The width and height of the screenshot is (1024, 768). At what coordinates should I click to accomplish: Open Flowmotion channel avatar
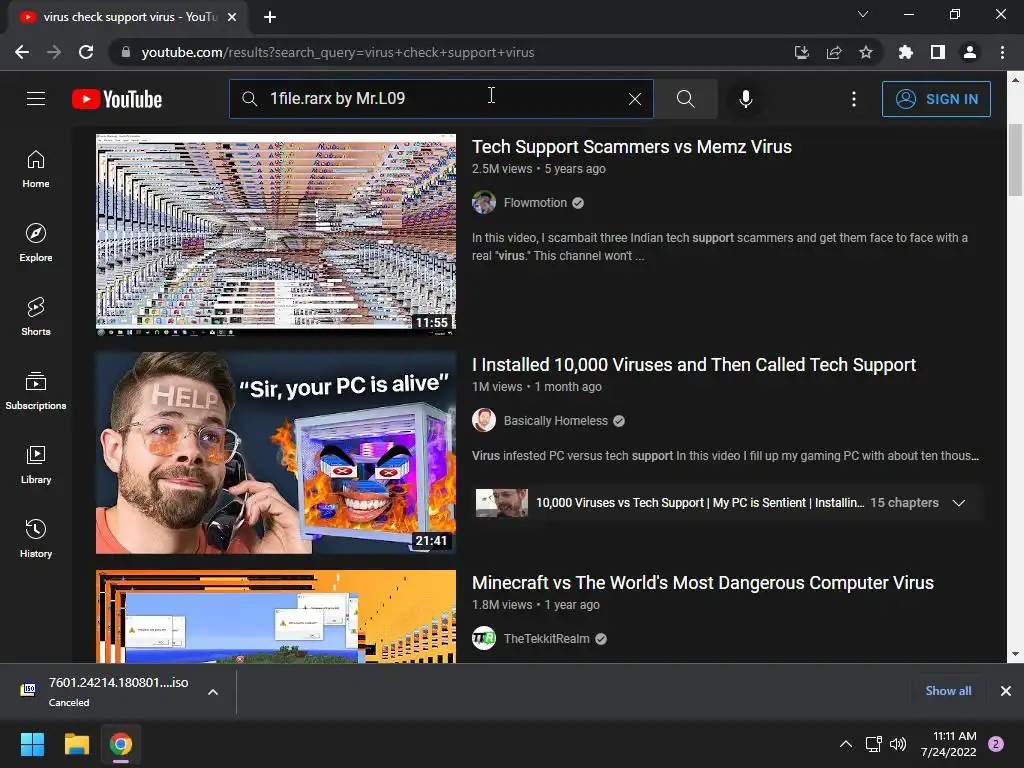pyautogui.click(x=484, y=202)
